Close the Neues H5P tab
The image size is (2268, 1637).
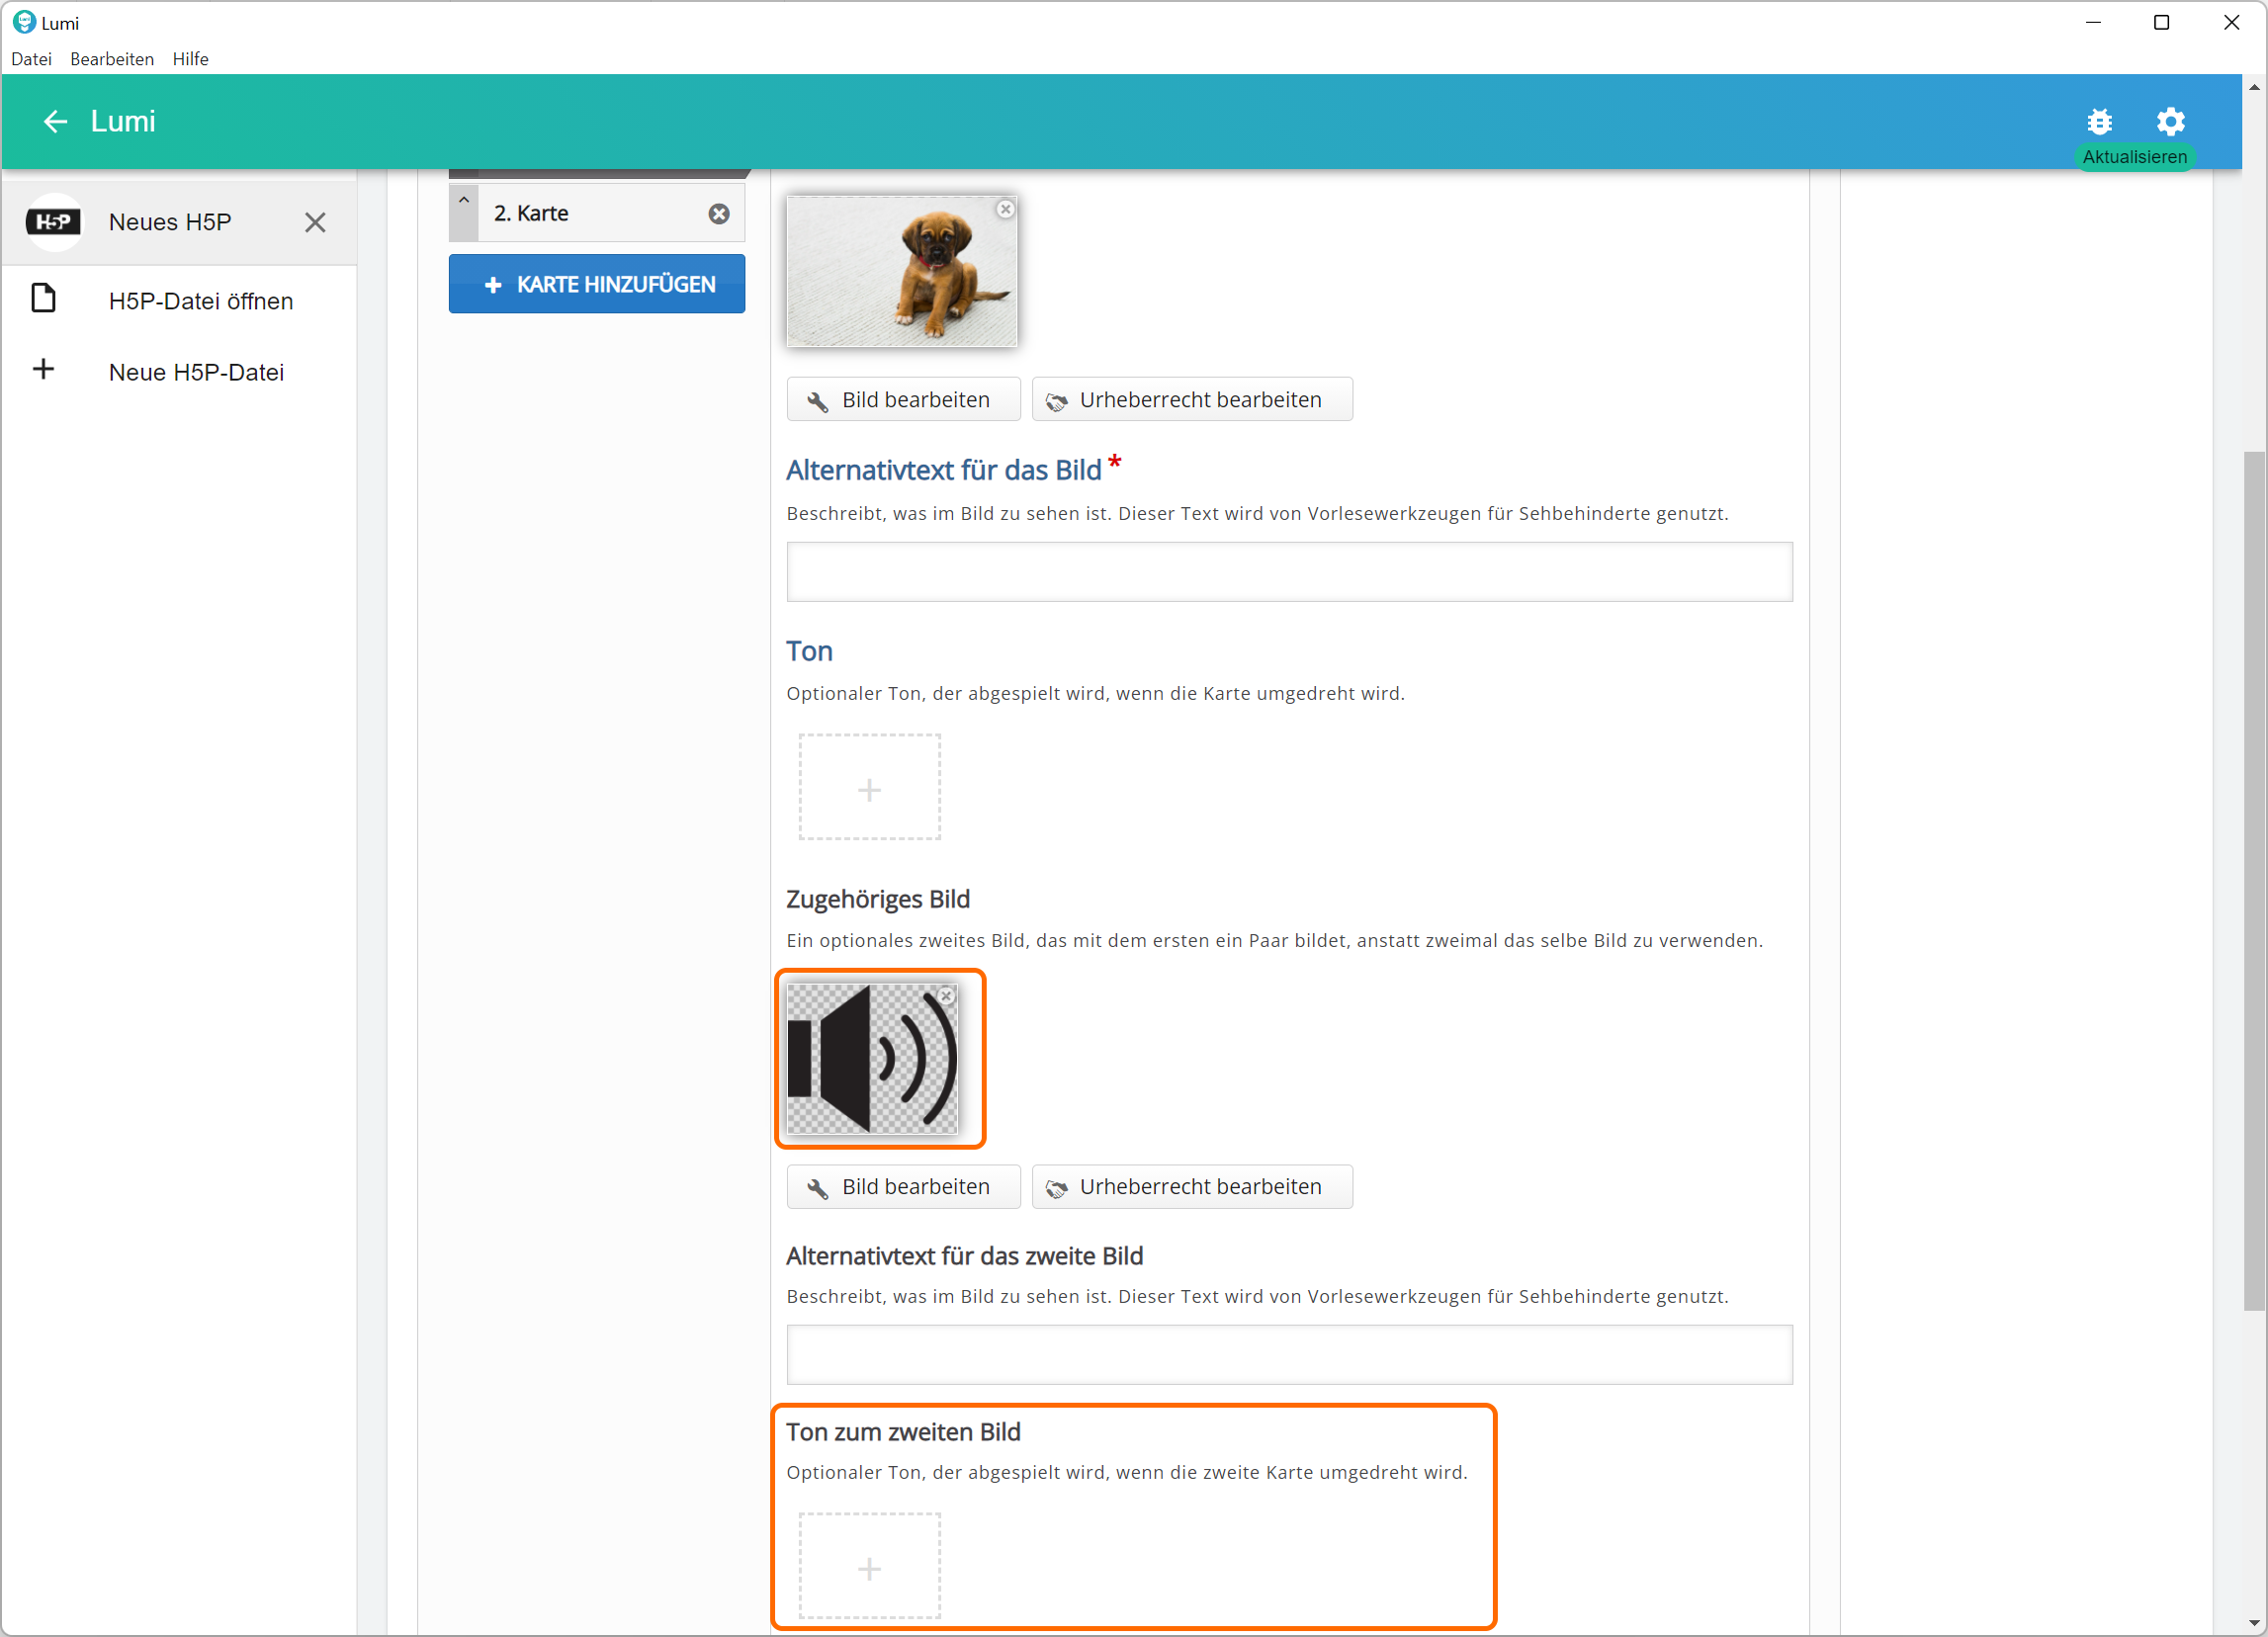pos(315,222)
